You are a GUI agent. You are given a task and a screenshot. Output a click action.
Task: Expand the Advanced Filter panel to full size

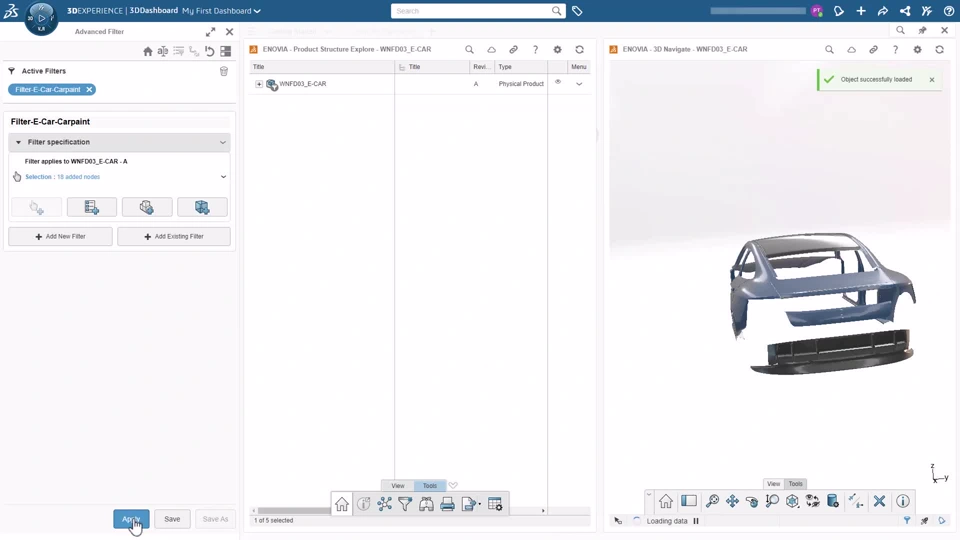pyautogui.click(x=211, y=32)
